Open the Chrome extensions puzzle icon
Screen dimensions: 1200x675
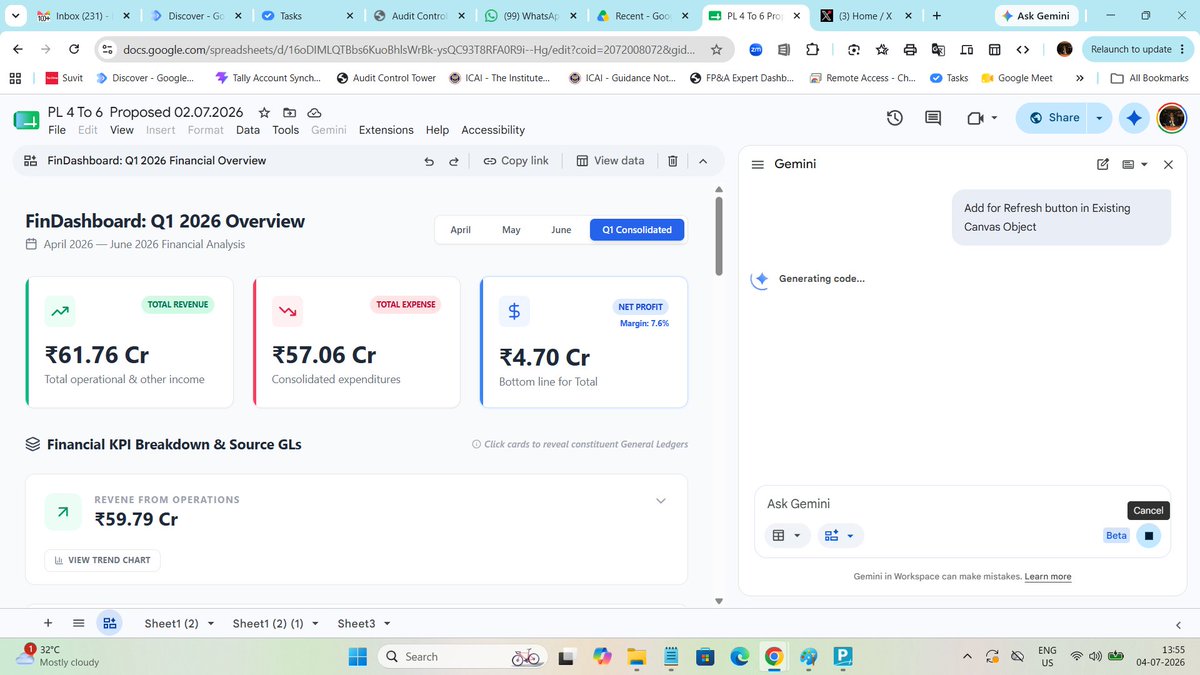click(812, 49)
